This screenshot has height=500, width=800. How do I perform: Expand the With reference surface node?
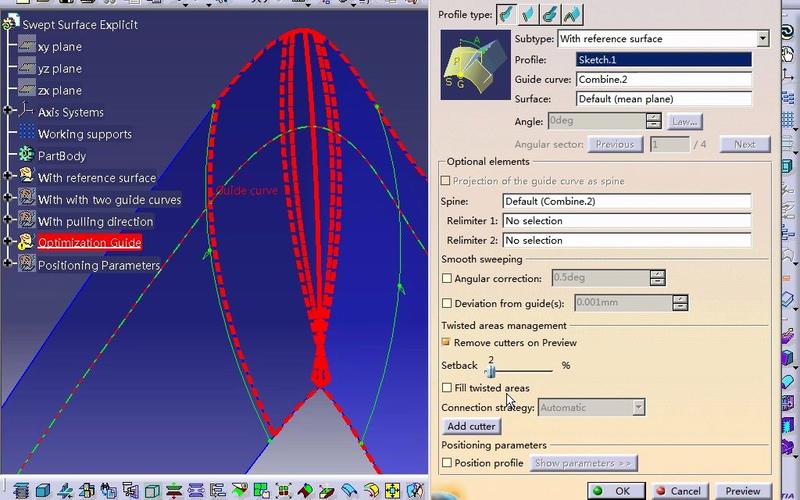8,175
